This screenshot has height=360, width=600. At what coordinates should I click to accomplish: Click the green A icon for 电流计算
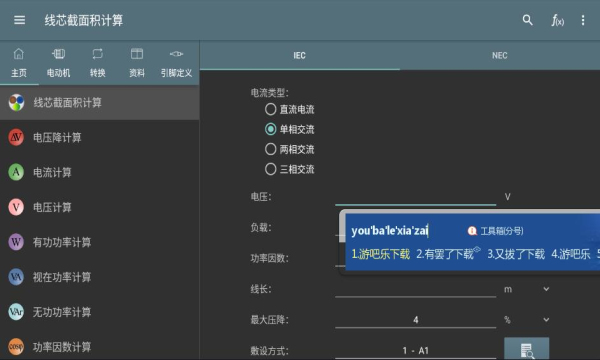point(16,172)
